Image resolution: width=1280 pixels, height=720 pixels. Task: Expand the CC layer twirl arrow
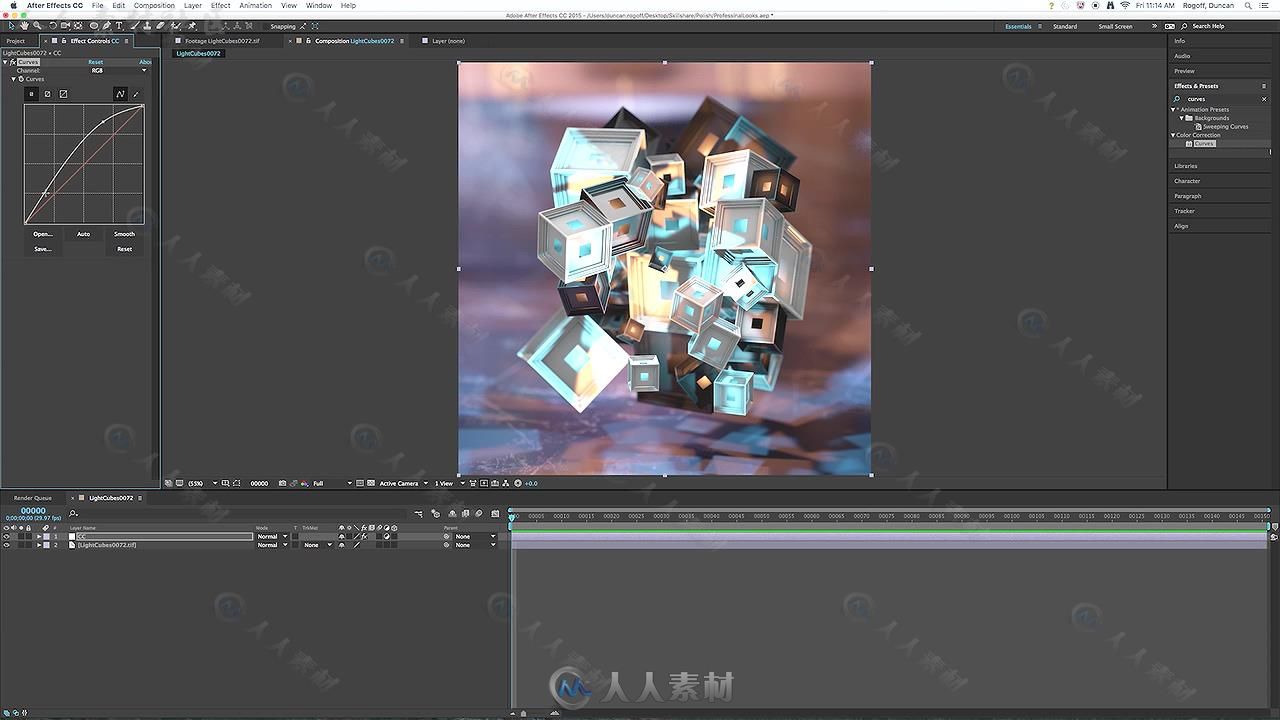tap(39, 536)
